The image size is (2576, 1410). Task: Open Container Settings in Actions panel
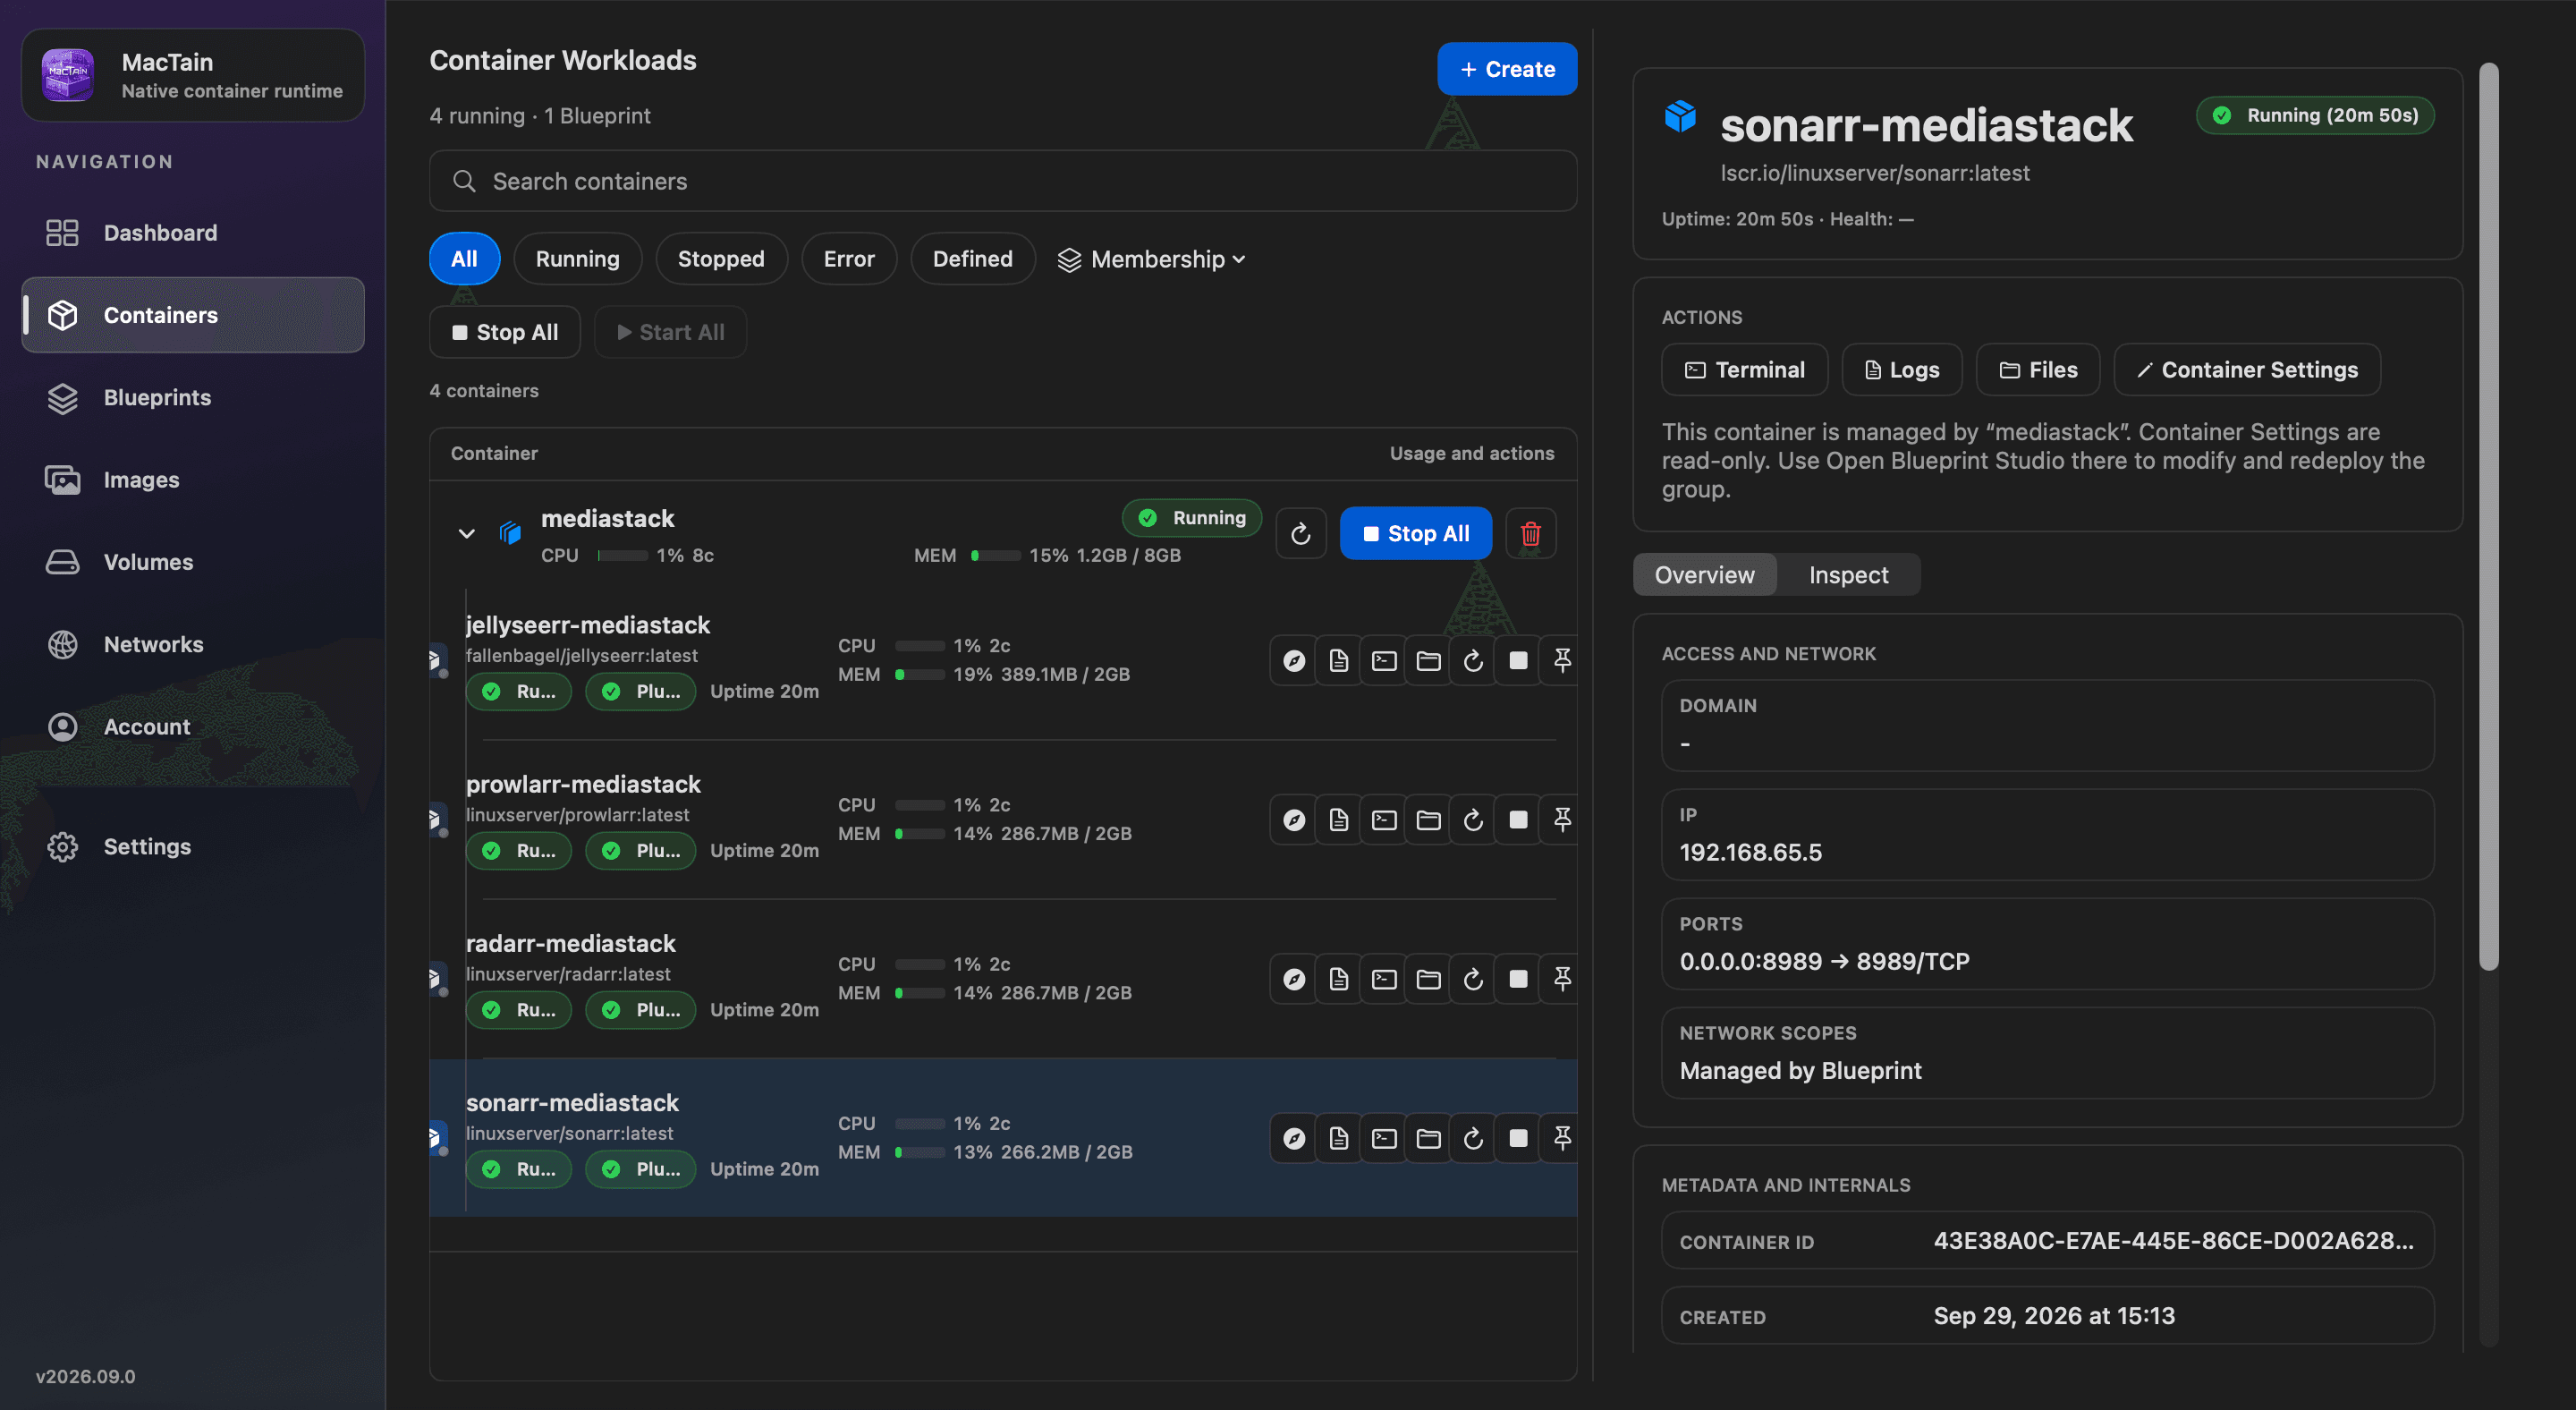(2247, 370)
